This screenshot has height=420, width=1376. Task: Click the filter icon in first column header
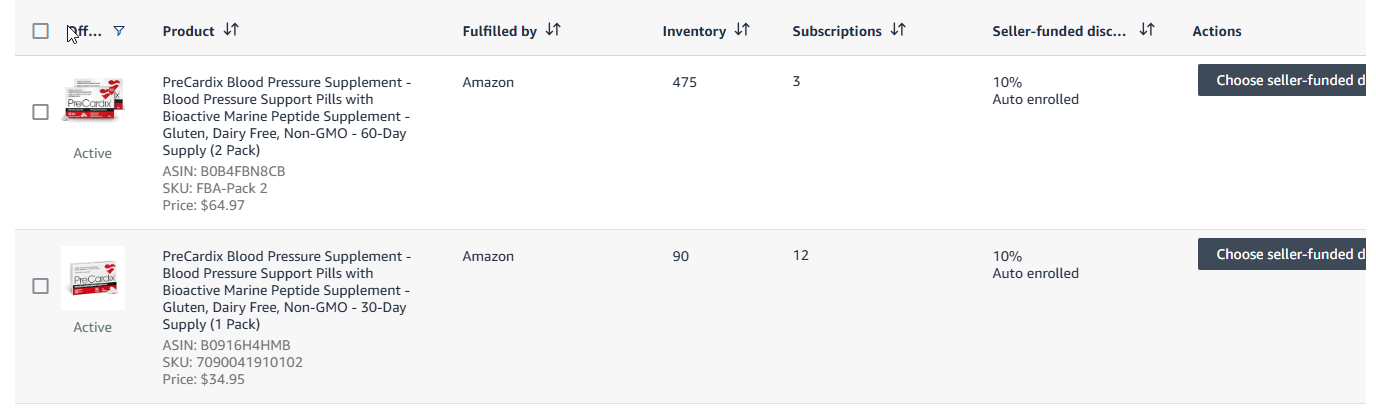[120, 31]
